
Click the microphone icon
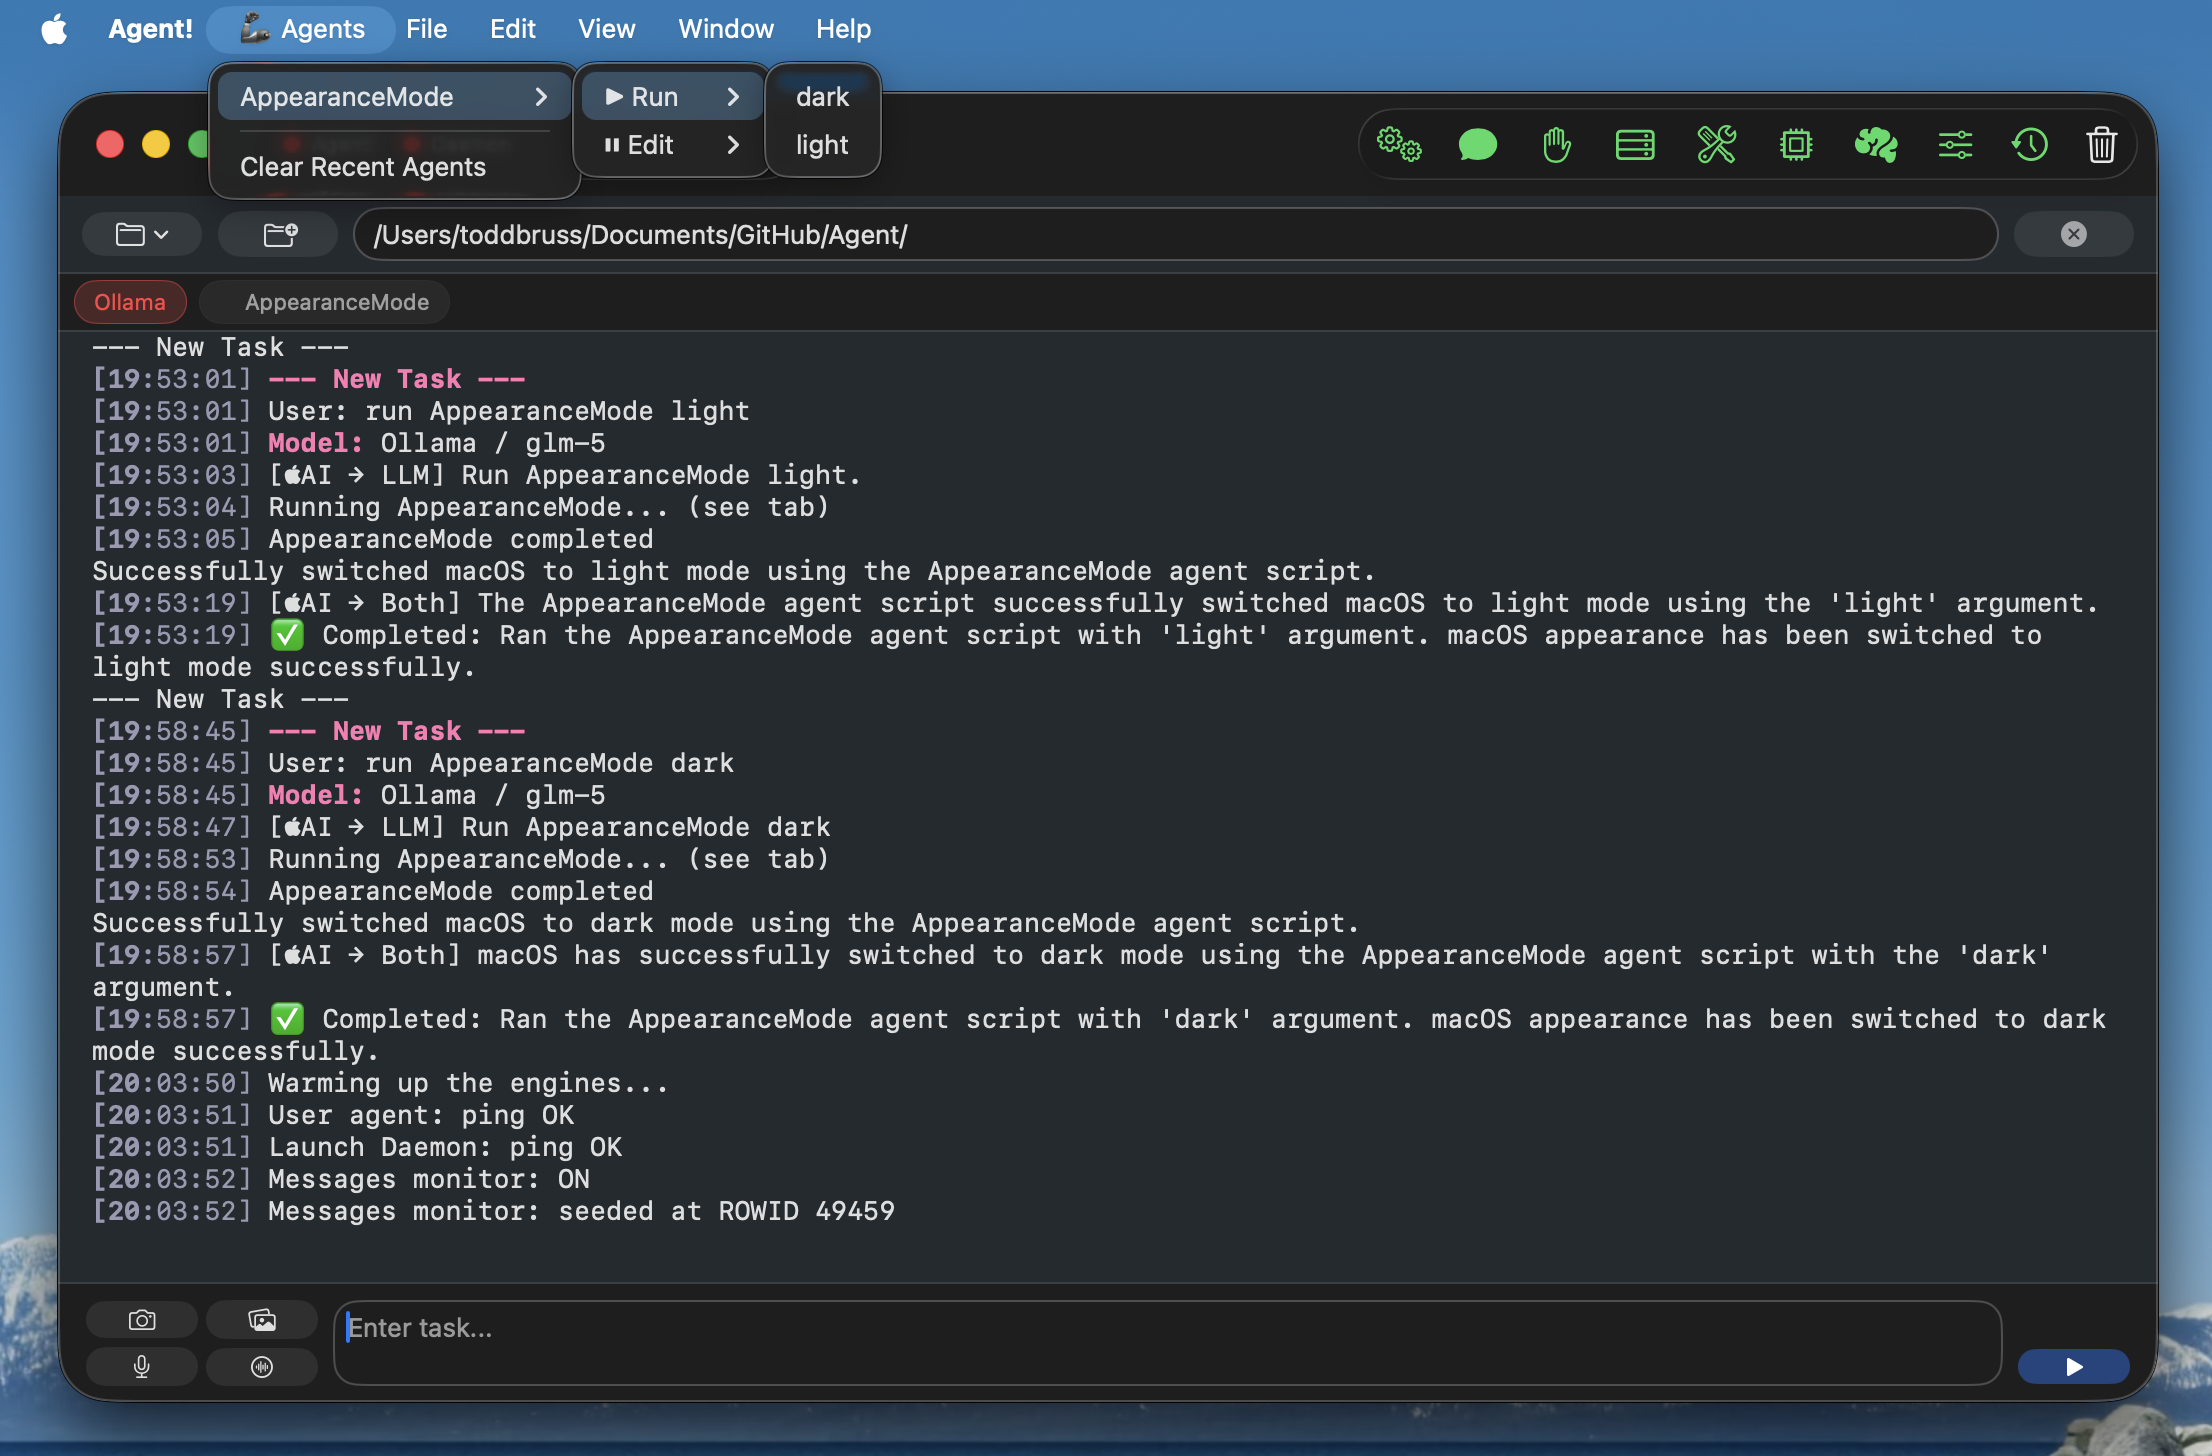[142, 1367]
